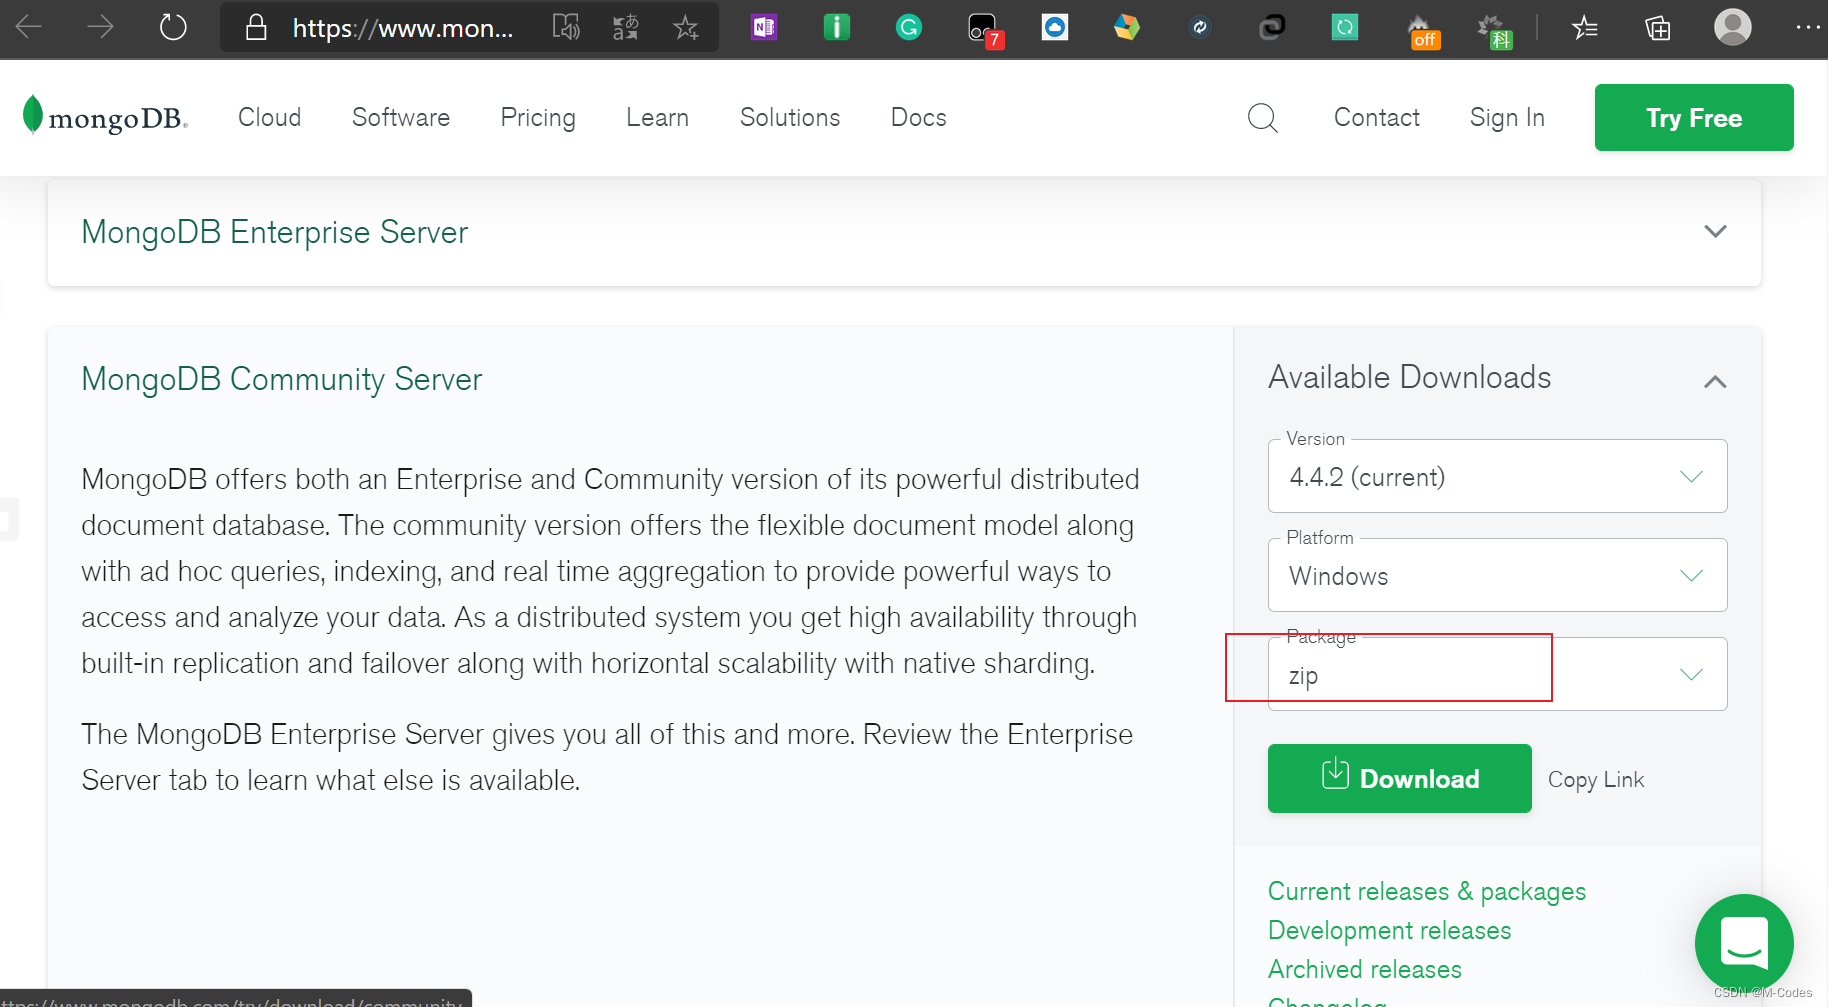Click the black swirl extension icon
The height and width of the screenshot is (1007, 1828).
(x=1272, y=27)
